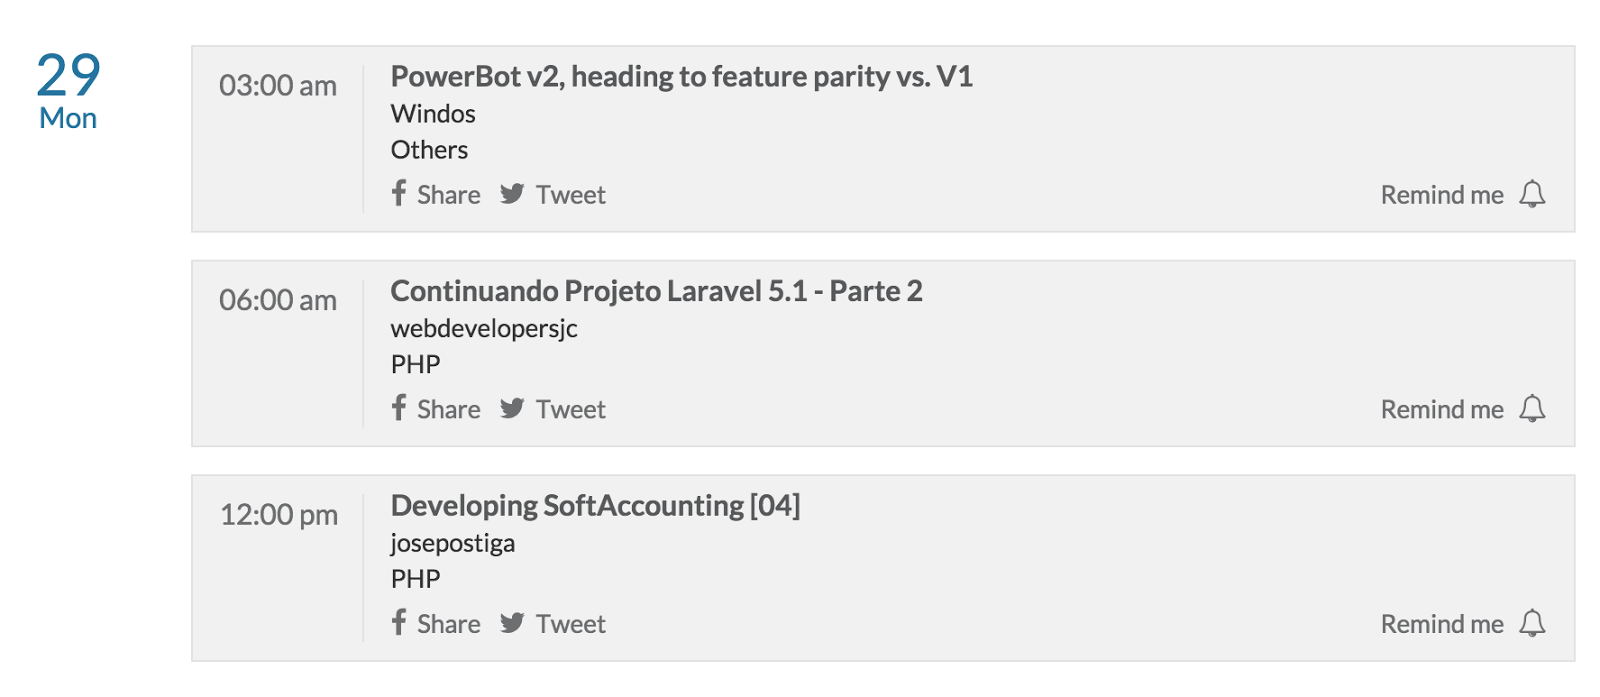This screenshot has height=697, width=1600.
Task: Click the Twitter bird icon under PowerBot v2 event
Action: click(x=513, y=194)
